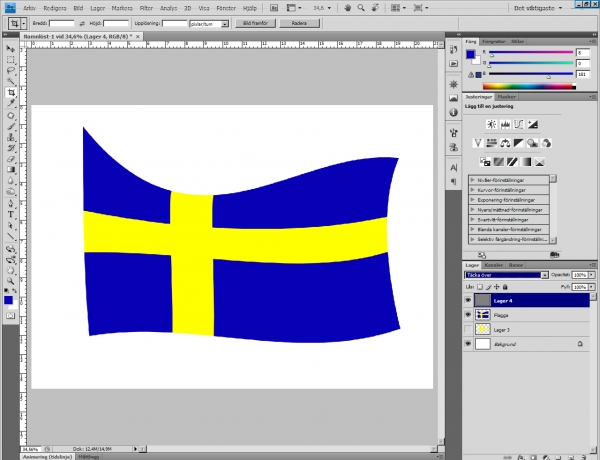Add a Channel Mixer adjustment
This screenshot has height=460, width=600.
click(x=546, y=143)
